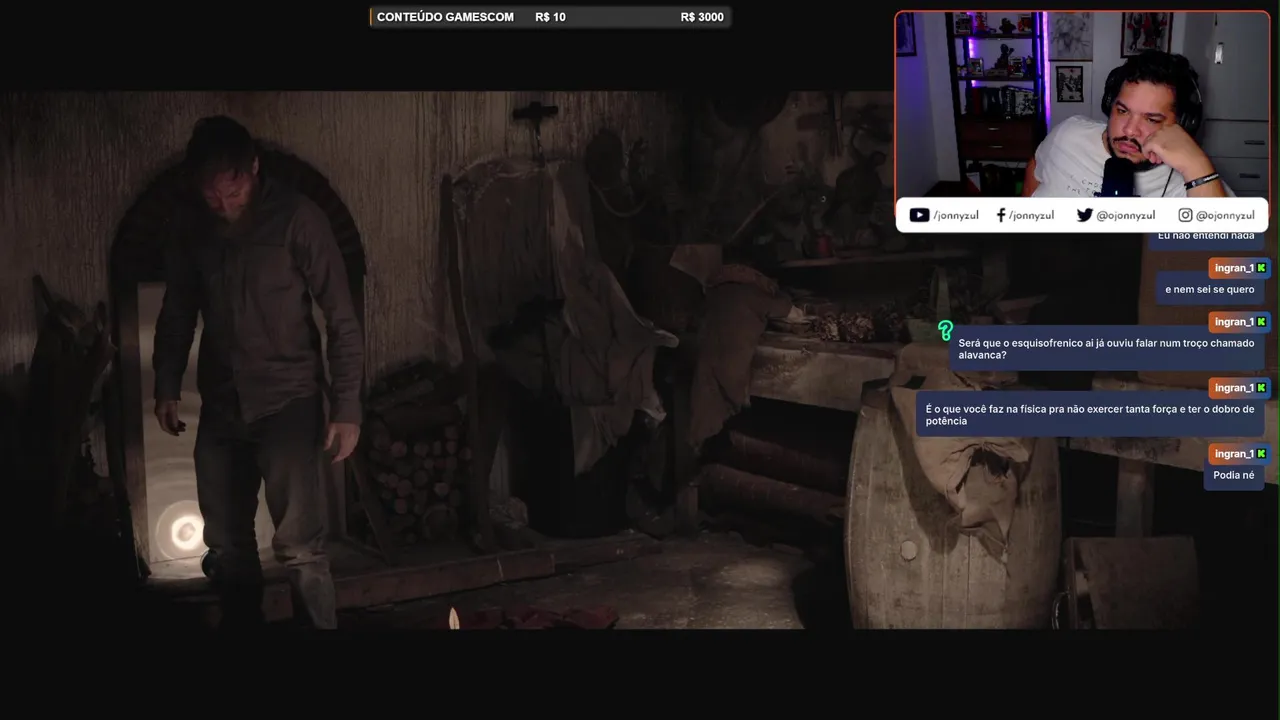This screenshot has height=720, width=1280.
Task: Click the CONTEÚDO GAMESCOM goal label
Action: 445,17
